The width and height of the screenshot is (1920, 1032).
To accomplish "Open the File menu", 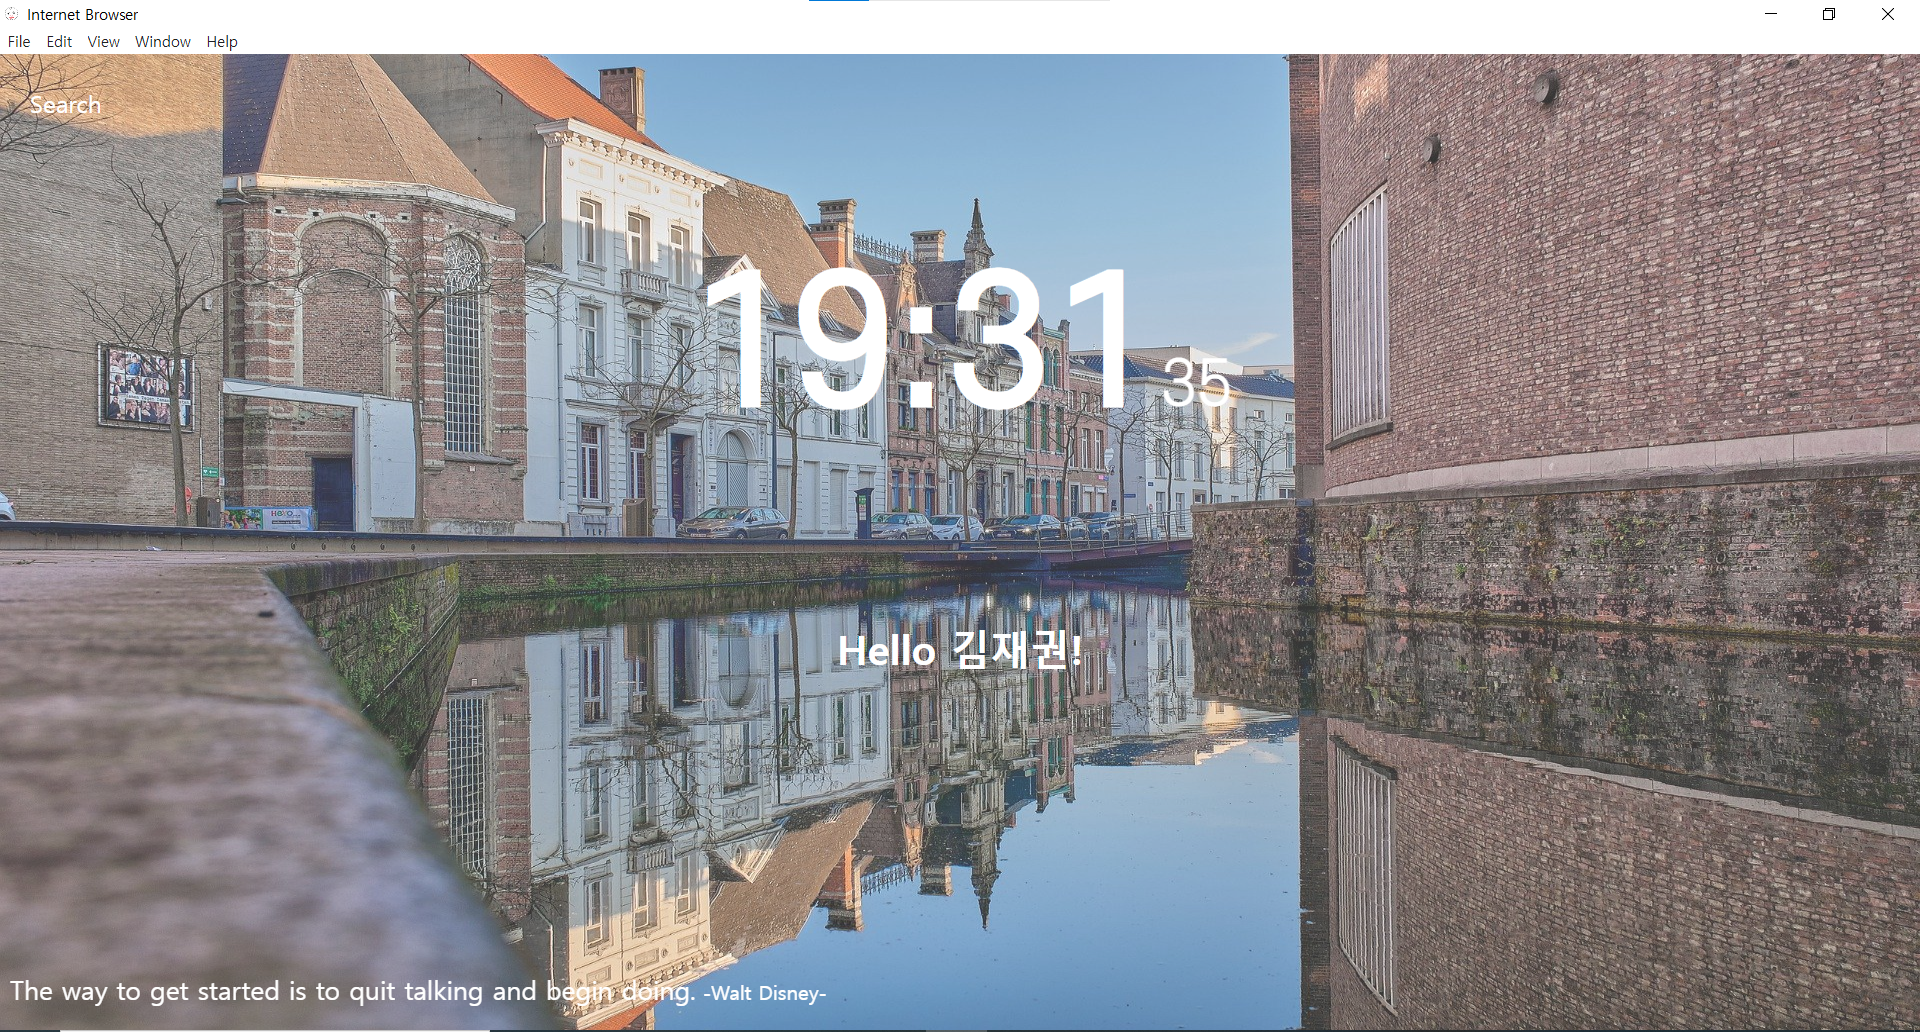I will (x=19, y=42).
